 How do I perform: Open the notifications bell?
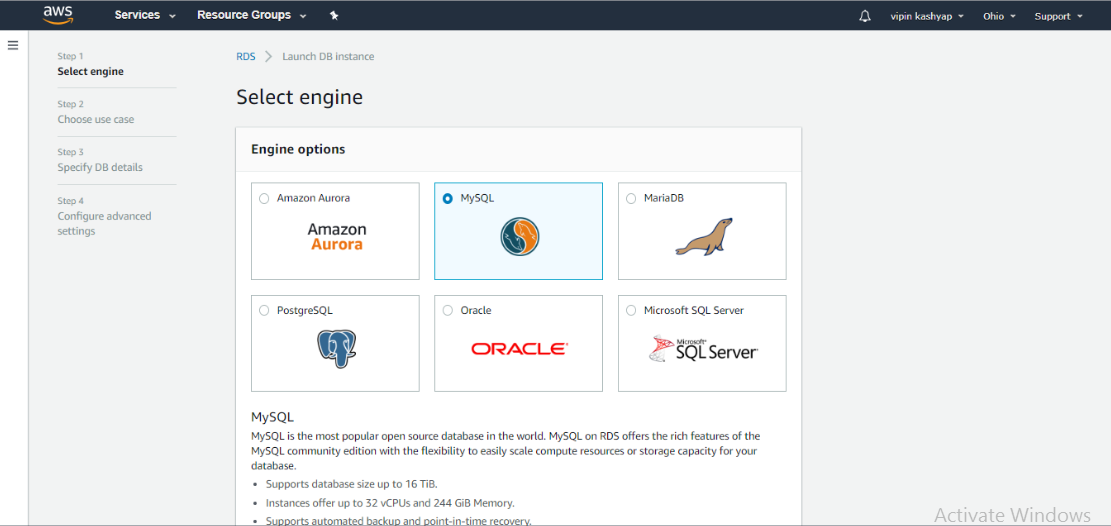864,16
